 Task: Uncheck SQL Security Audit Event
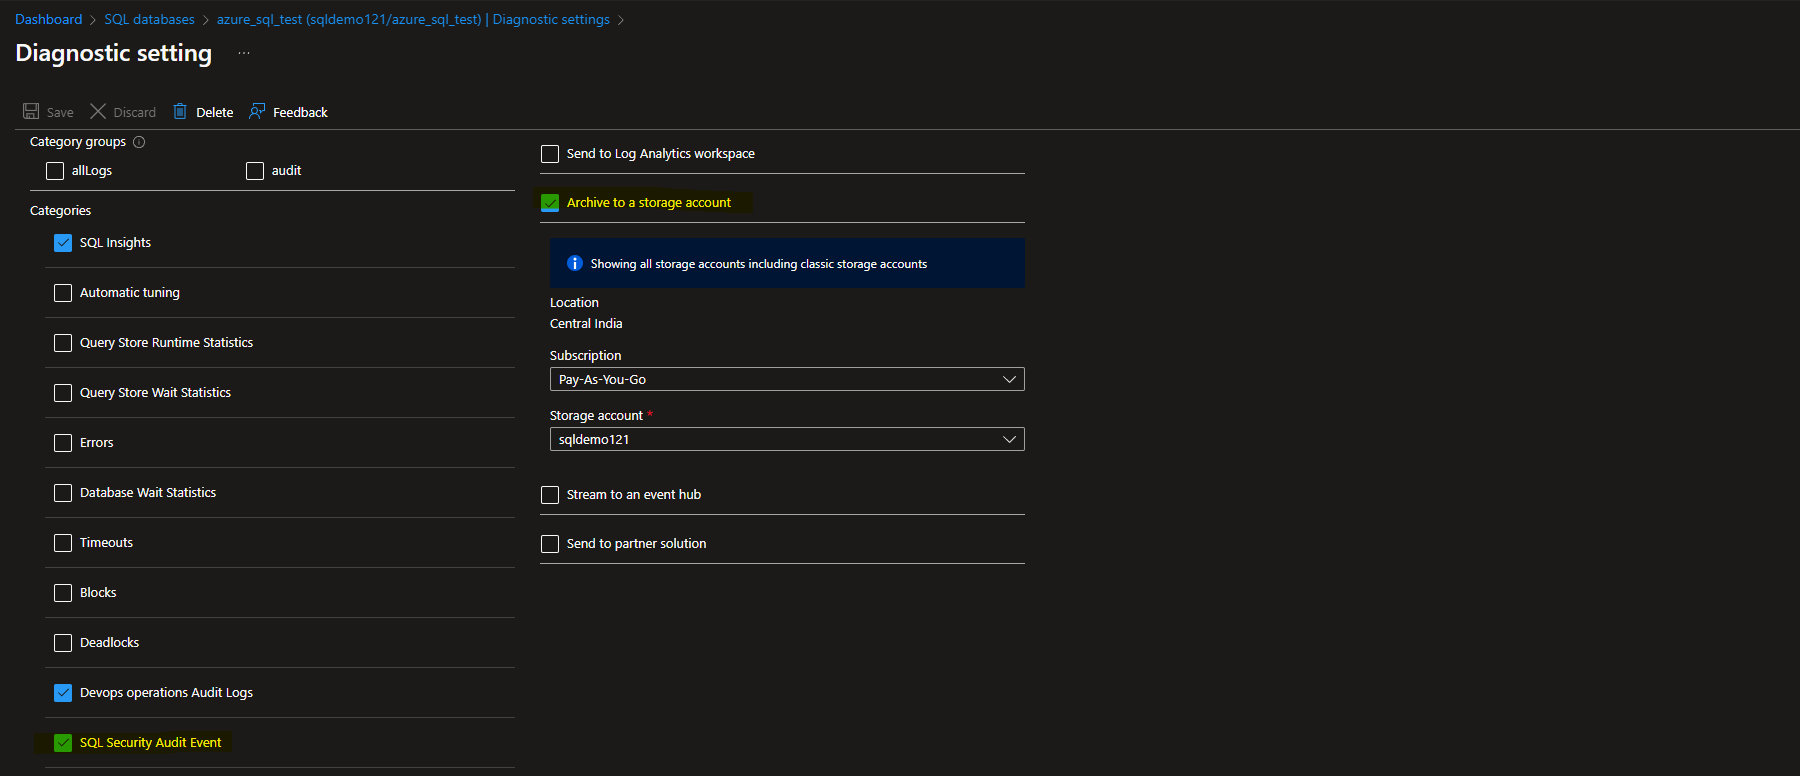(x=63, y=743)
